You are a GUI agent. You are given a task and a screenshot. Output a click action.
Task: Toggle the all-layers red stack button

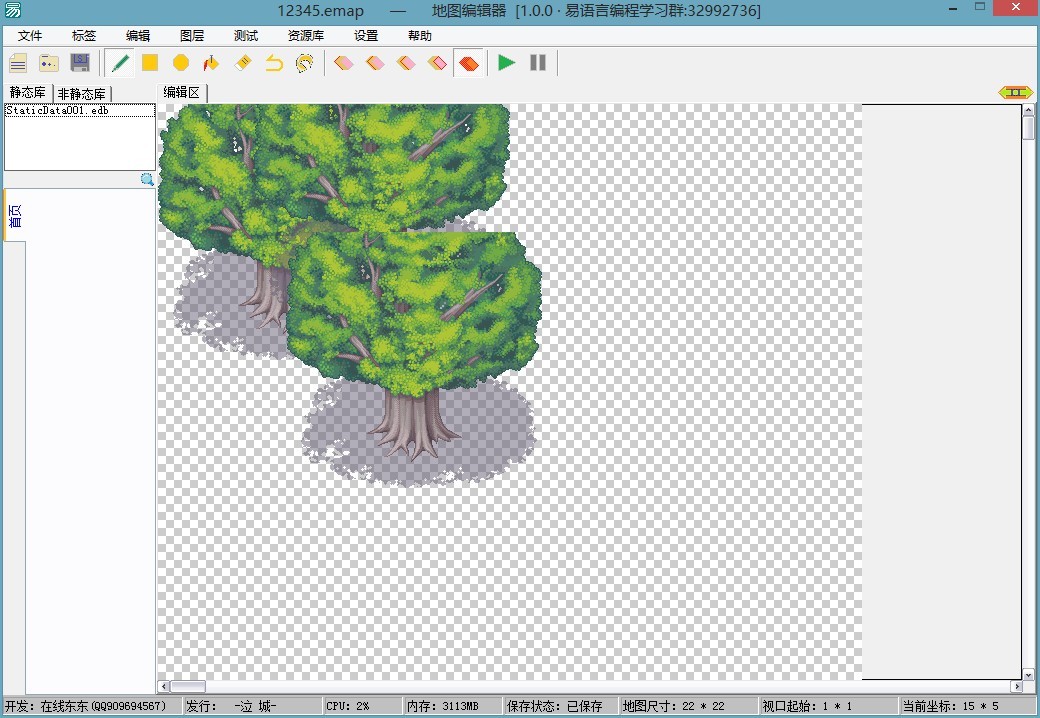click(x=469, y=63)
